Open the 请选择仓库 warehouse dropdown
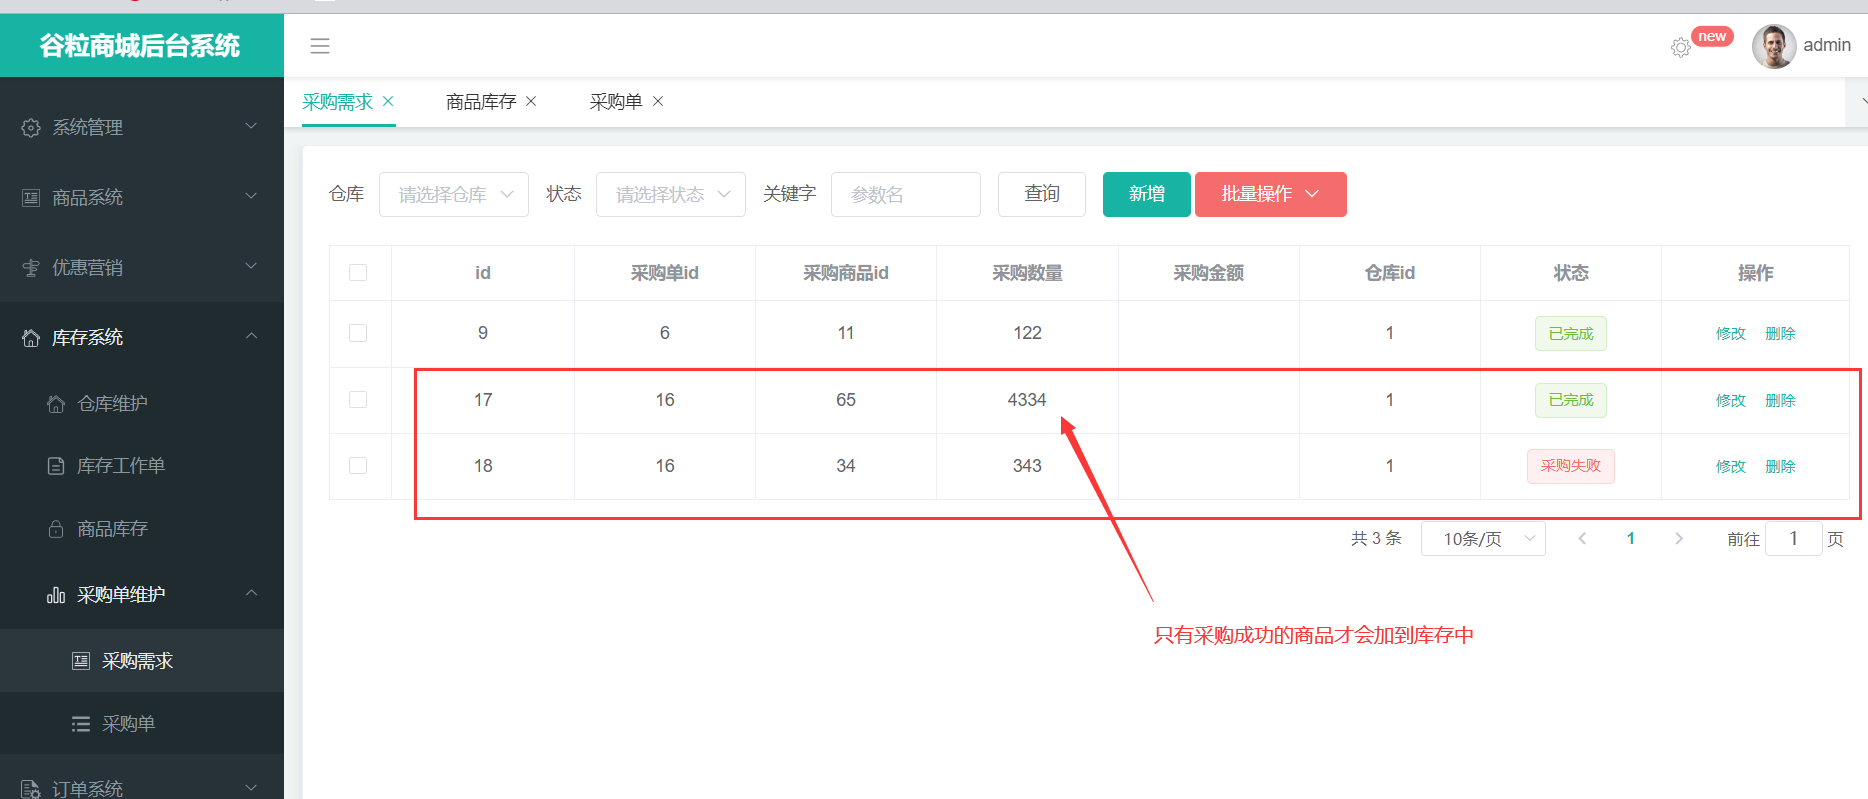This screenshot has height=799, width=1868. coord(454,194)
